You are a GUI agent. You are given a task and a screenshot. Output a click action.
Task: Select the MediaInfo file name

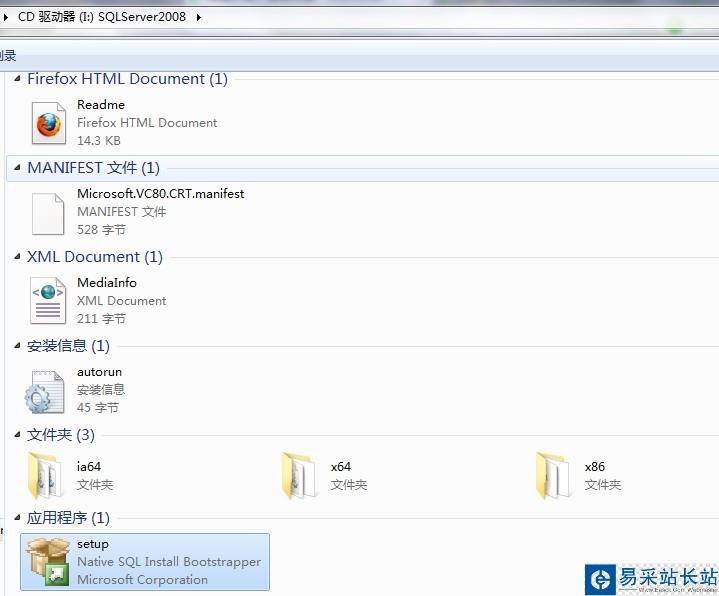(x=107, y=282)
